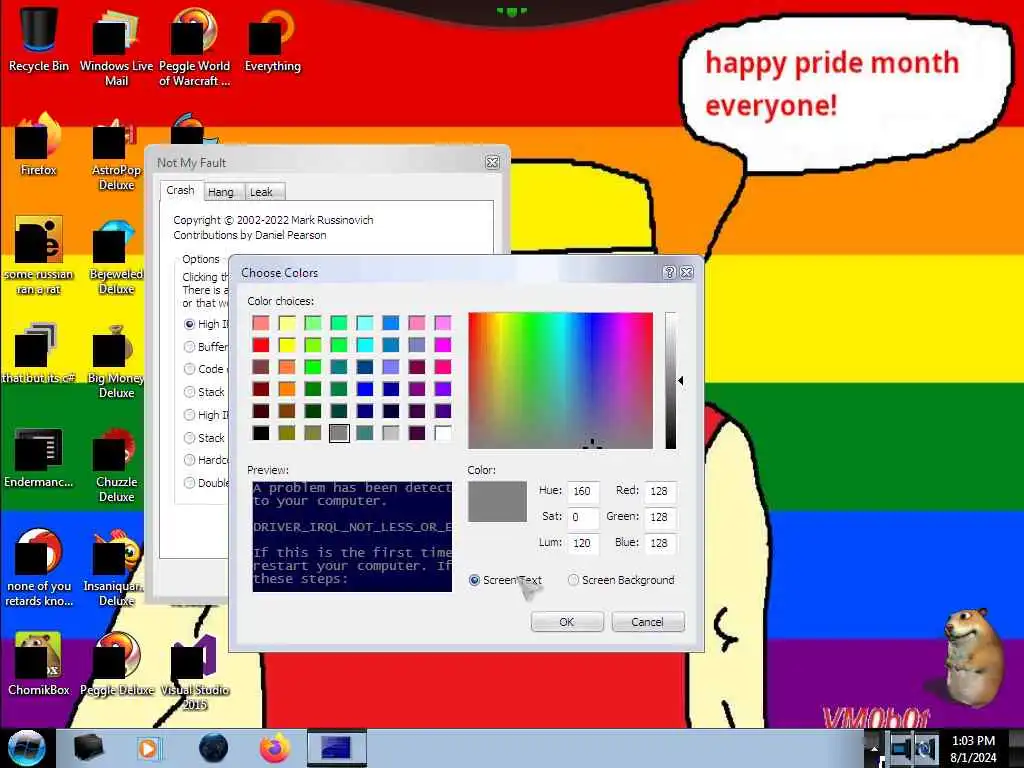Open the Visual Studio 2015 desktop icon

[195, 671]
